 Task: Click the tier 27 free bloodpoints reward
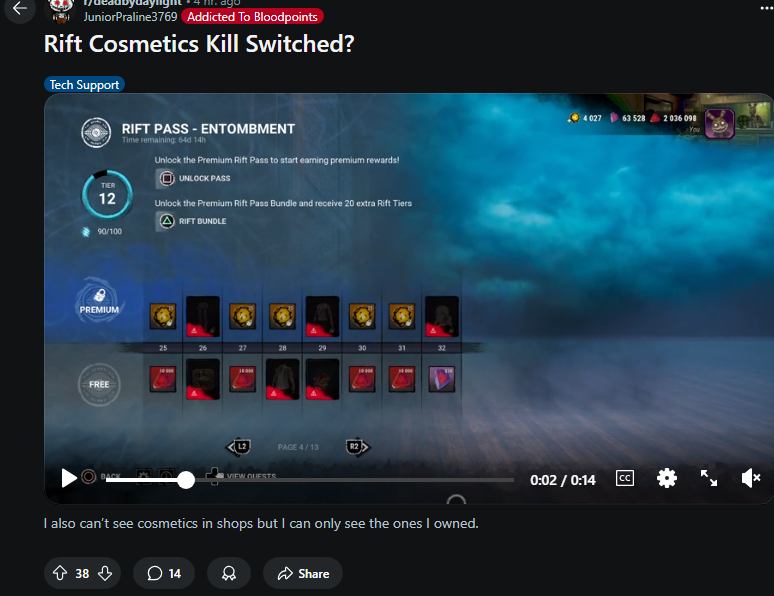click(x=242, y=379)
